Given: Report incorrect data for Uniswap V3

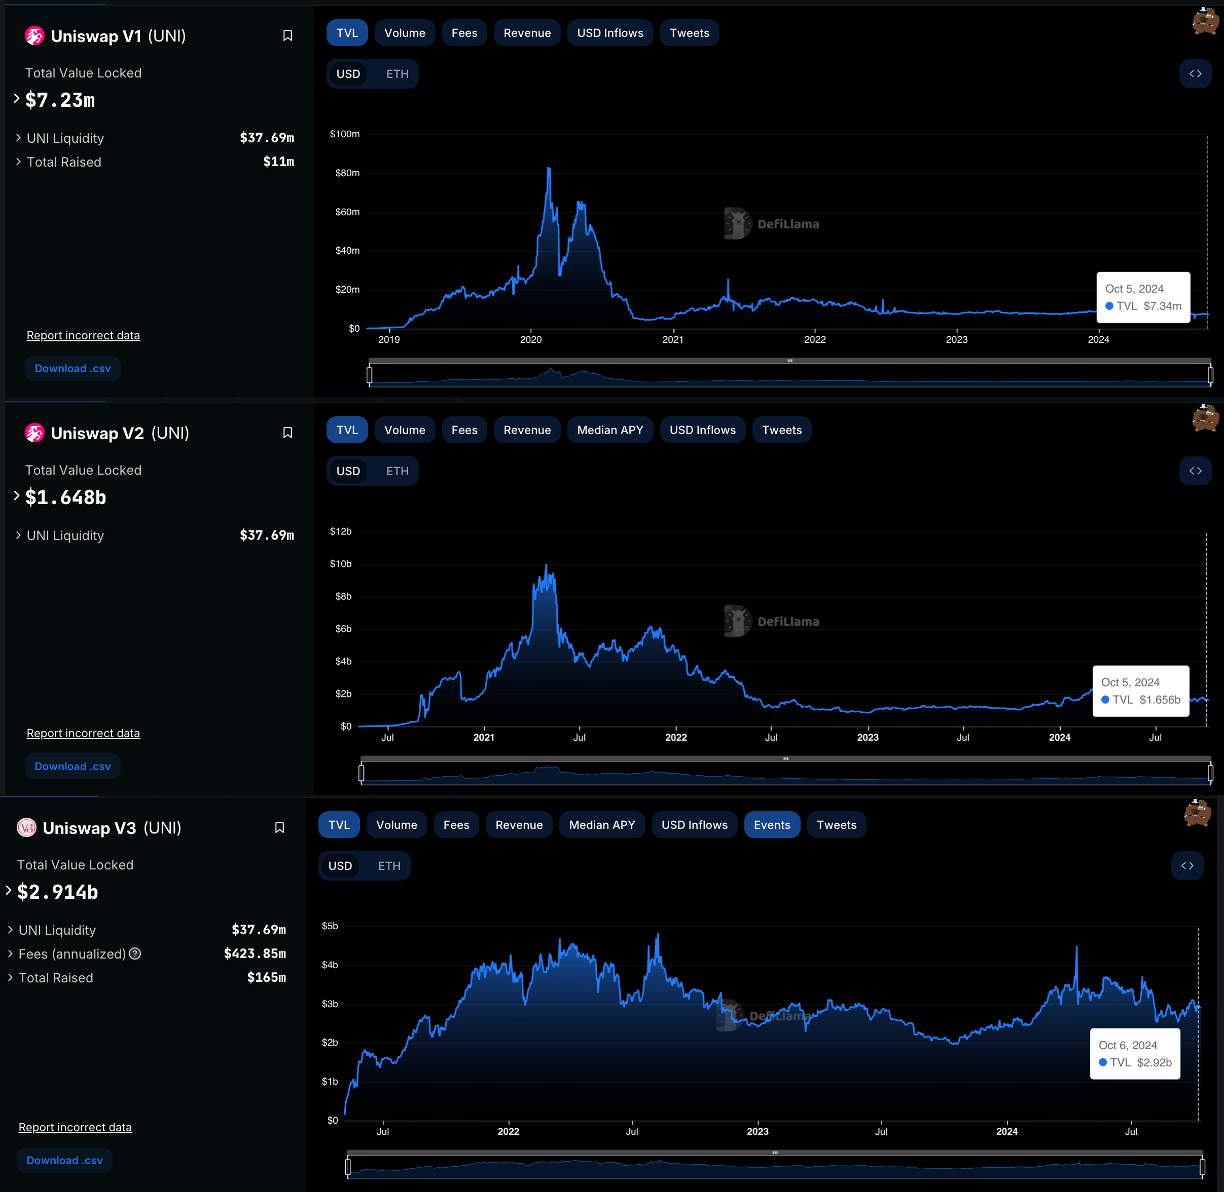Looking at the screenshot, I should [75, 1128].
